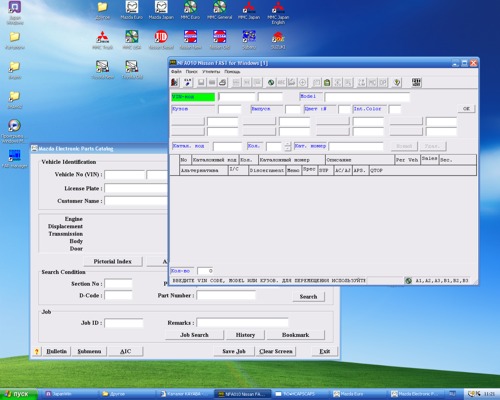This screenshot has width=500, height=400.
Task: Open the Nissan New desktop shortcut
Action: [x=190, y=40]
